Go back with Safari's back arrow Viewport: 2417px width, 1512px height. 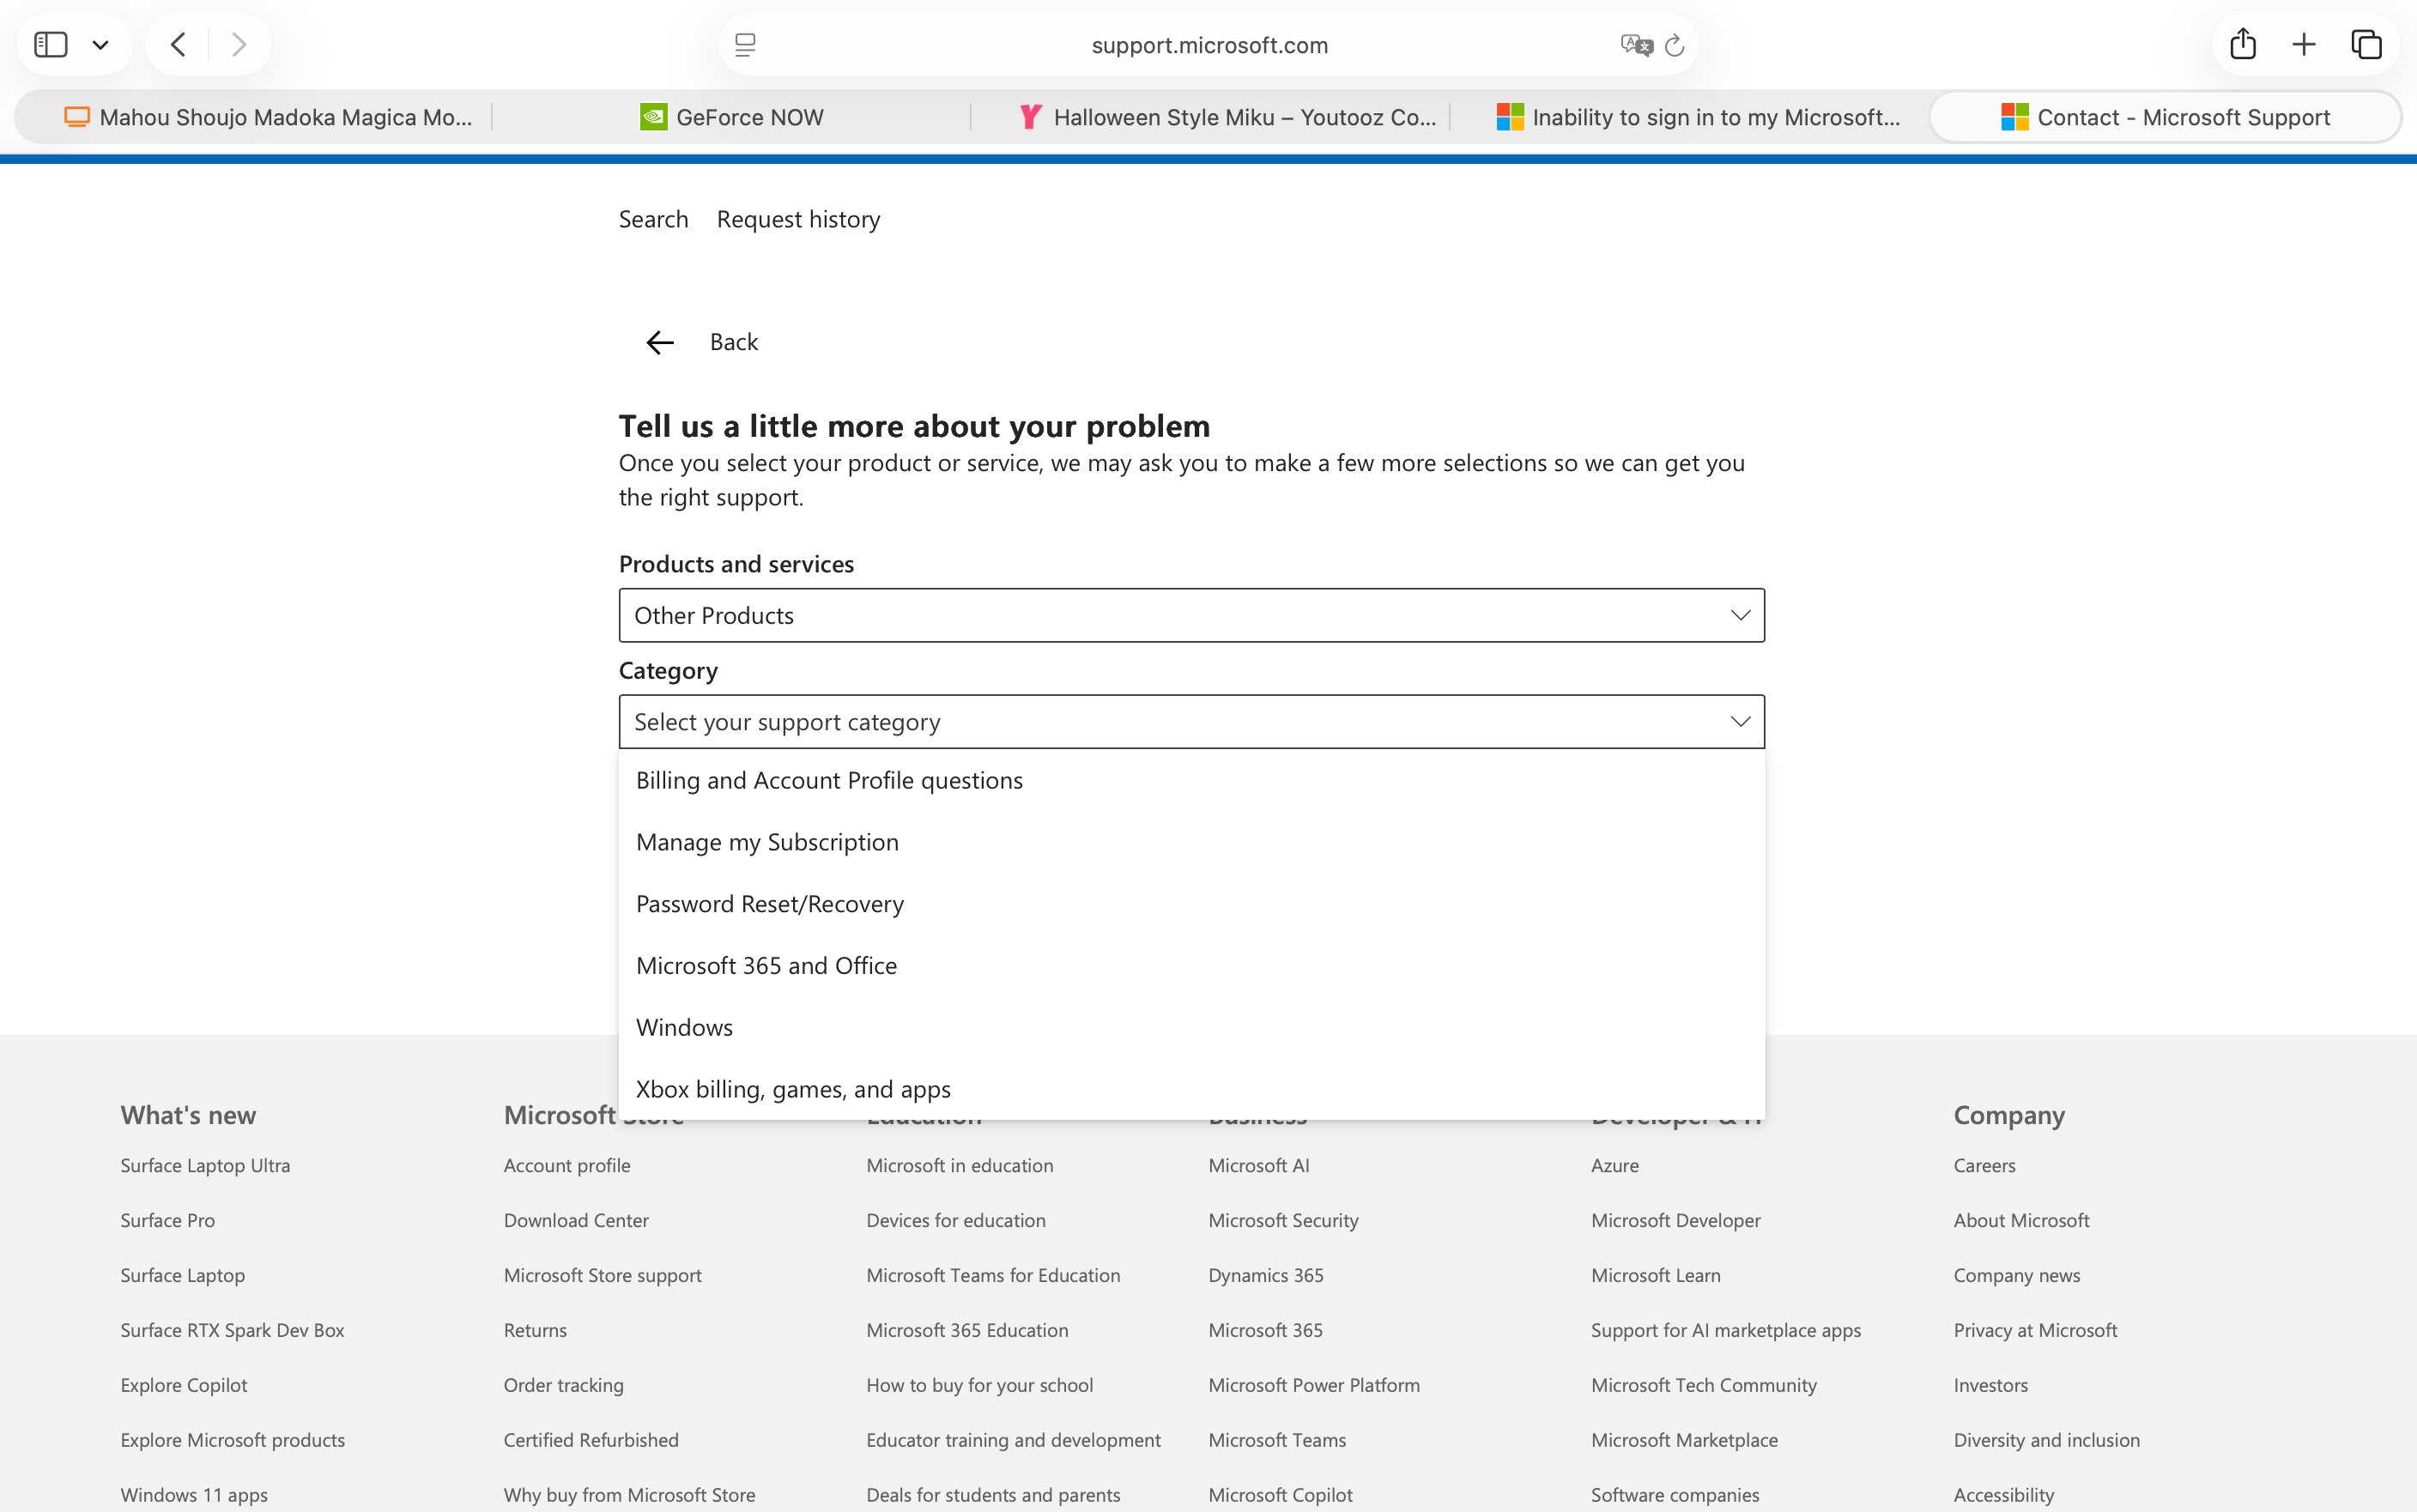[x=178, y=45]
